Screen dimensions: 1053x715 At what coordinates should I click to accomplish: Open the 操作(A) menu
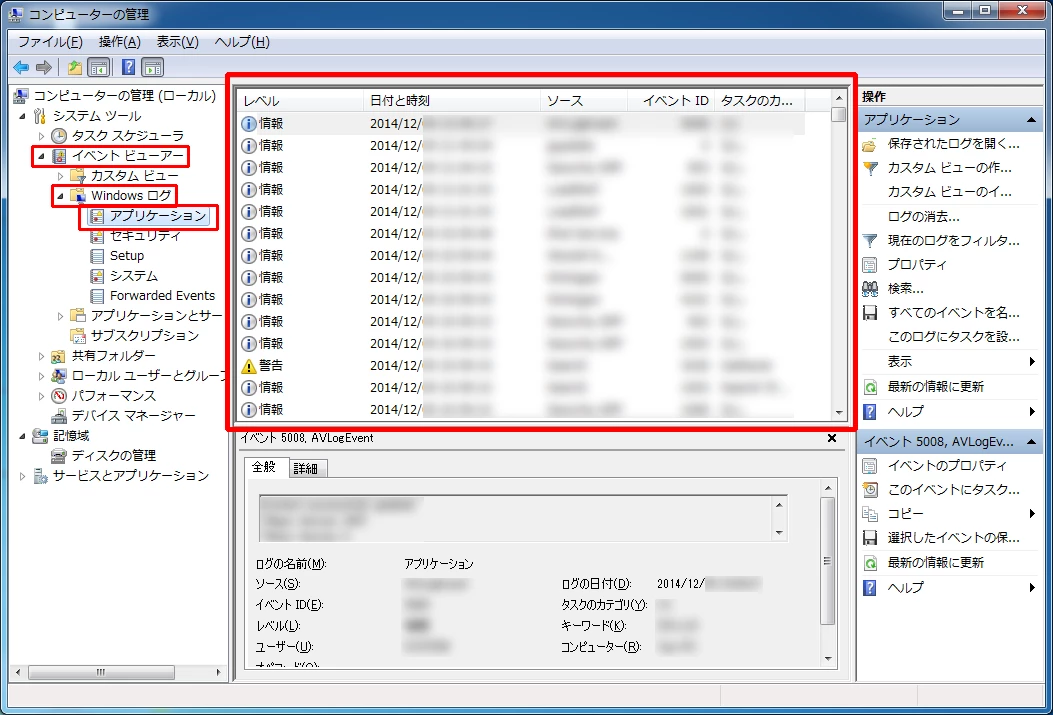[x=120, y=42]
